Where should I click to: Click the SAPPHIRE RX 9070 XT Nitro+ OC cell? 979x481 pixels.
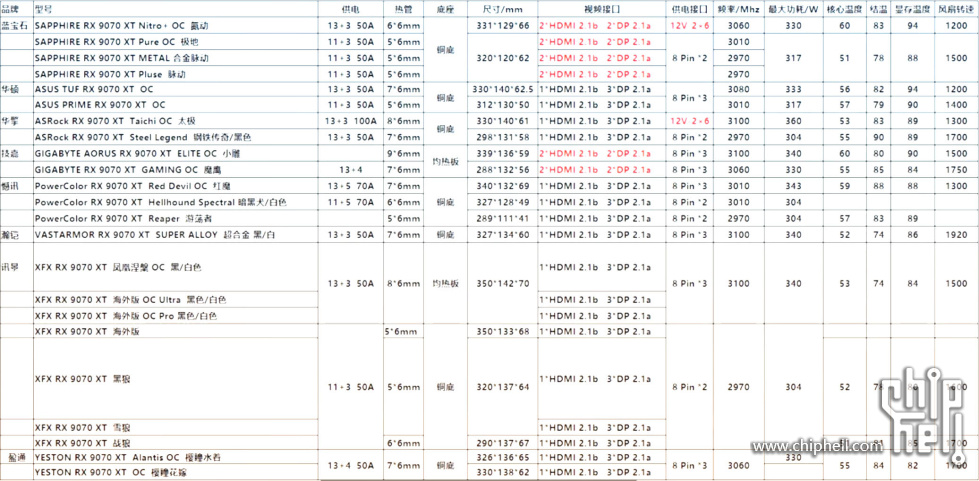point(175,26)
